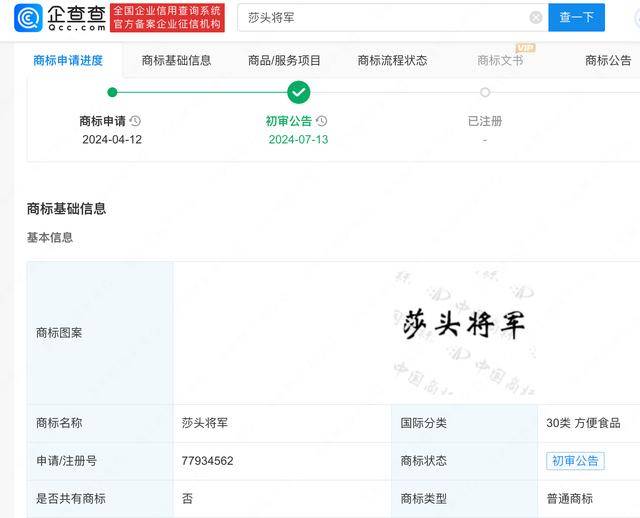The width and height of the screenshot is (640, 518).
Task: Click the green checkmark progress node
Action: click(x=298, y=92)
